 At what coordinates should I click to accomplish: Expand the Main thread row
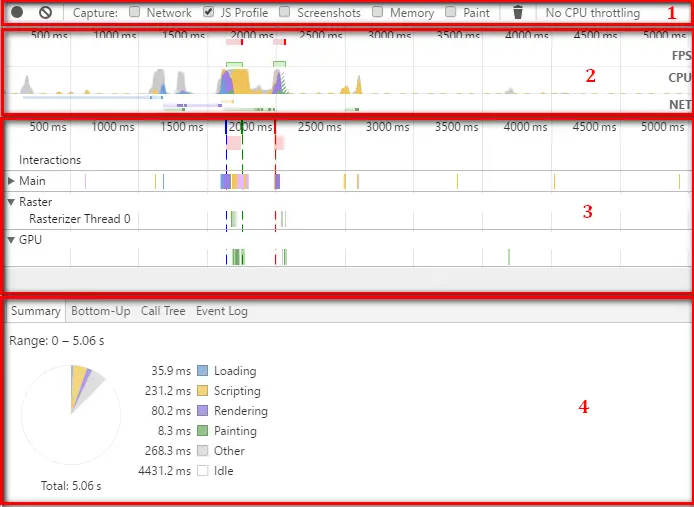pos(11,181)
